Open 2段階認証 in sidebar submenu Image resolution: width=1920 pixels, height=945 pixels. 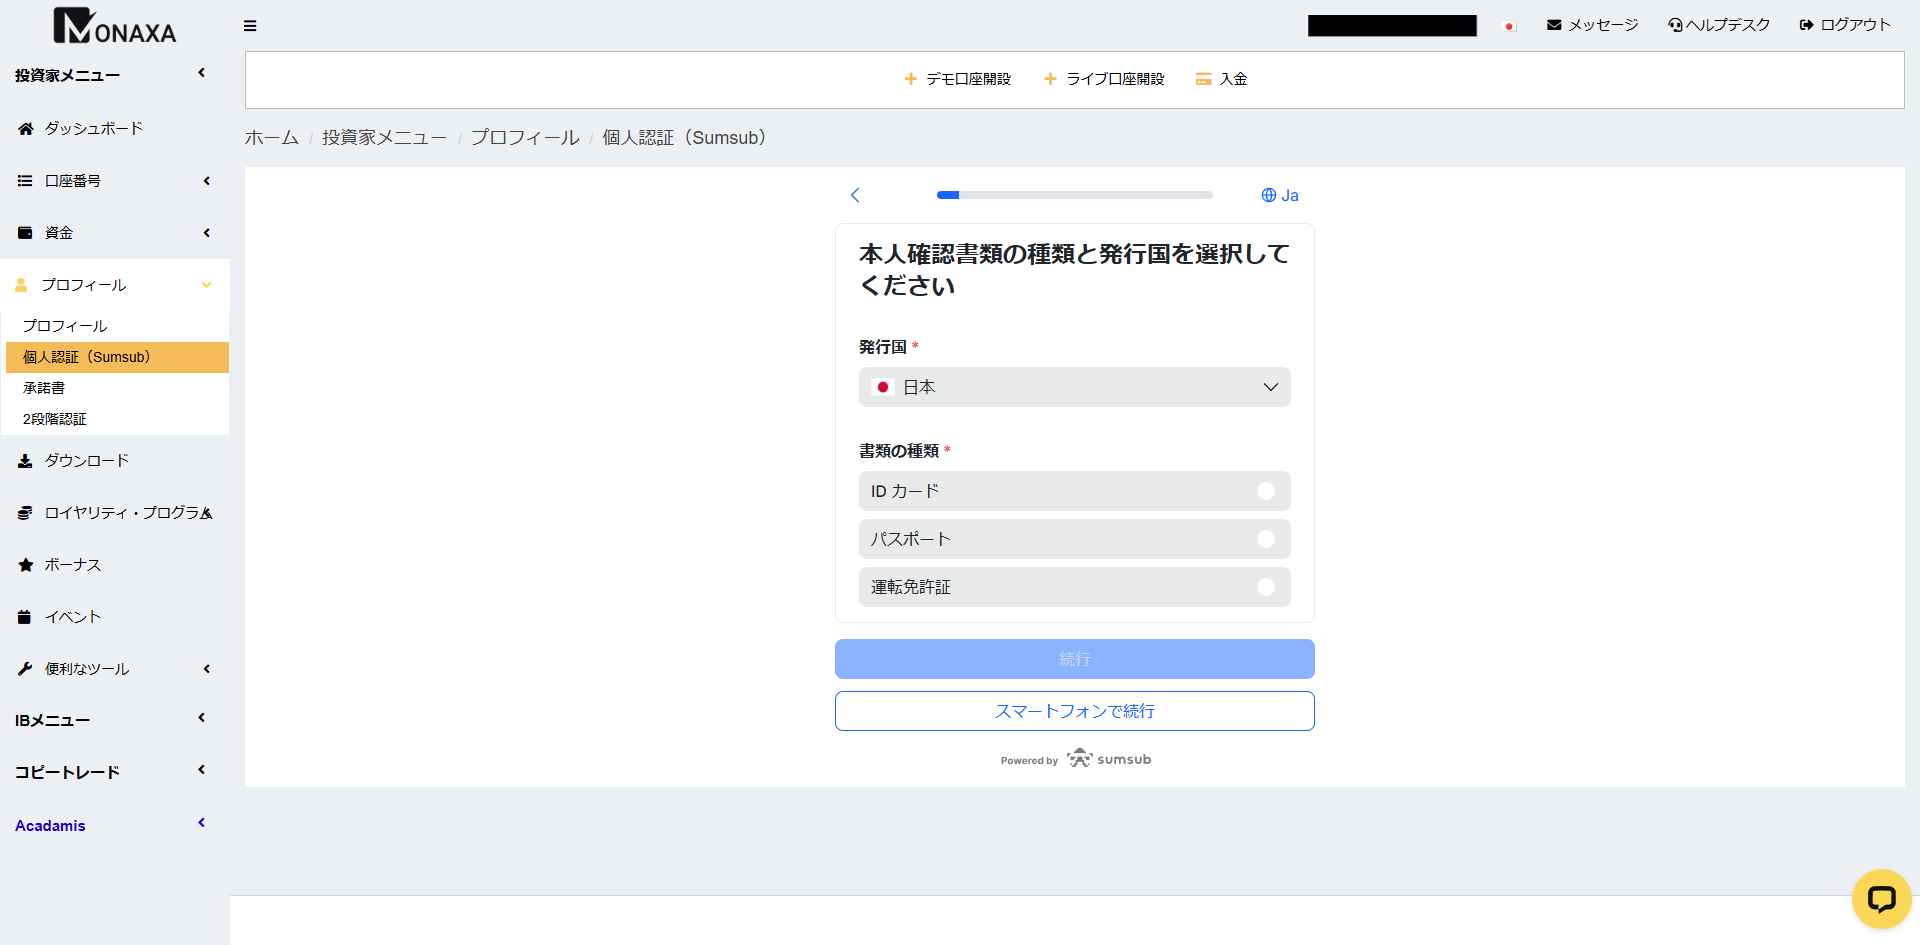(55, 419)
